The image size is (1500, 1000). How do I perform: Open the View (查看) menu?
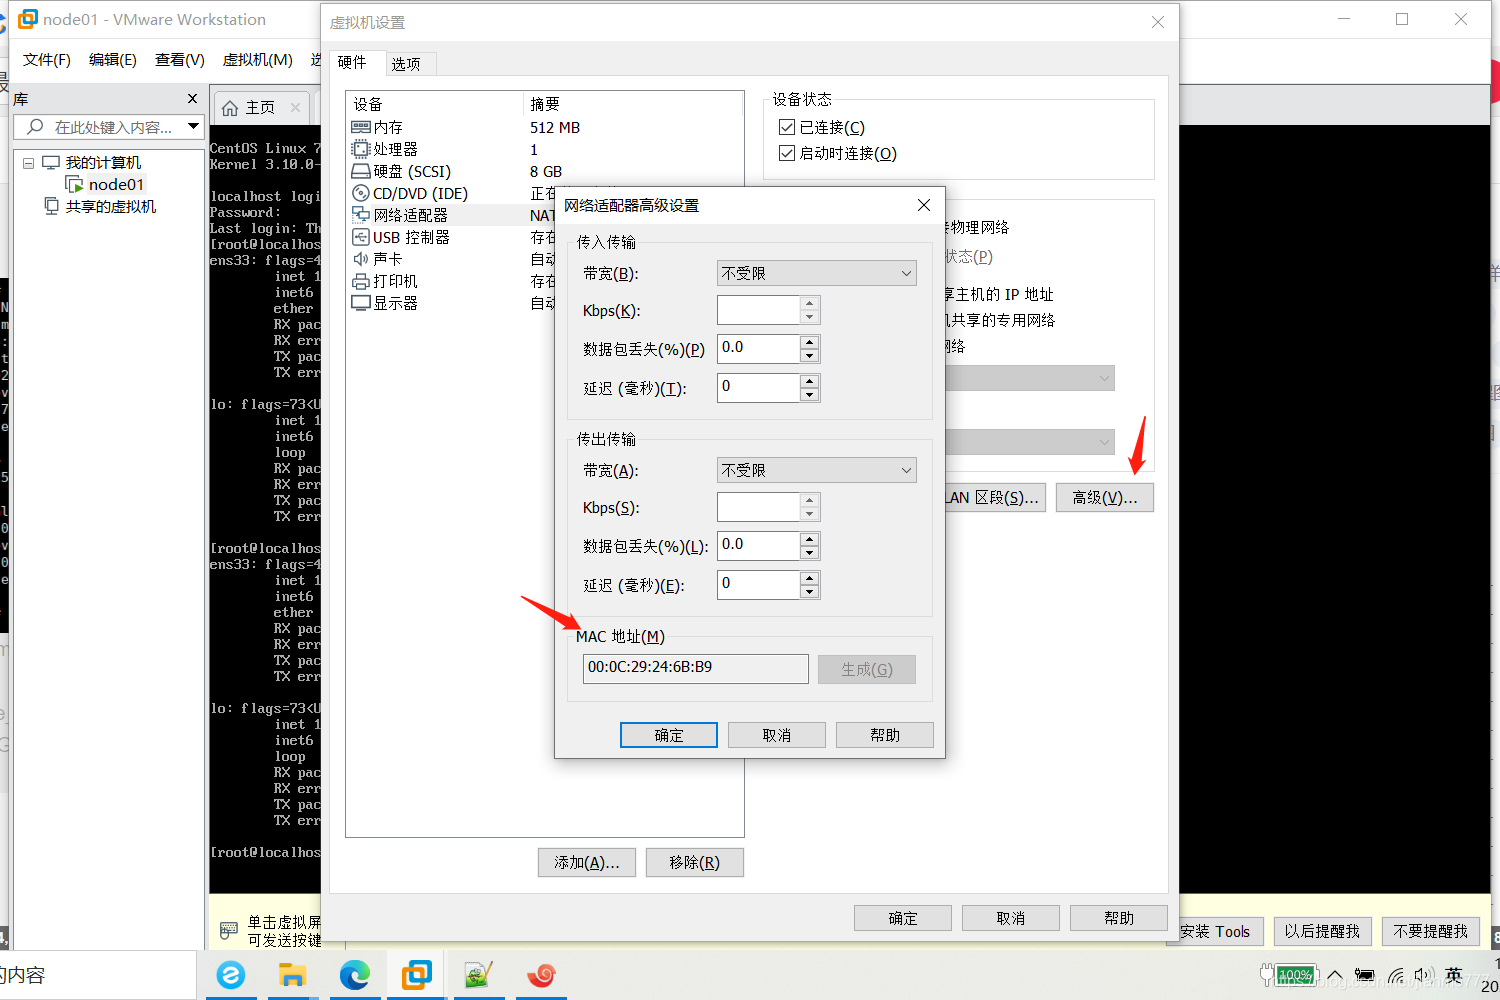tap(180, 60)
